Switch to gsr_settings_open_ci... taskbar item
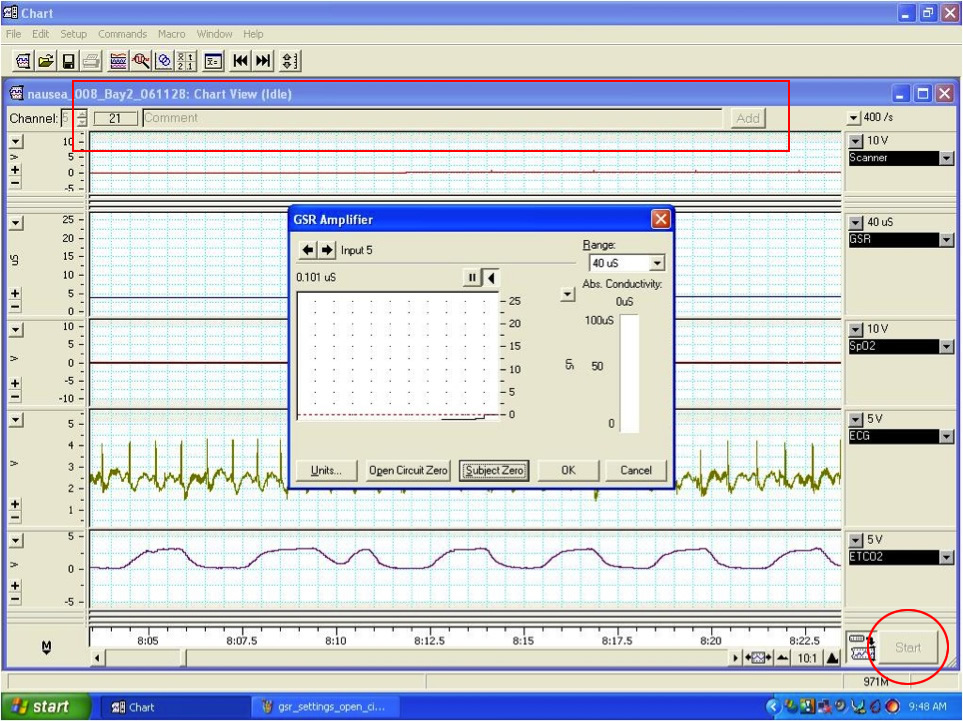963x721 pixels. click(x=326, y=707)
